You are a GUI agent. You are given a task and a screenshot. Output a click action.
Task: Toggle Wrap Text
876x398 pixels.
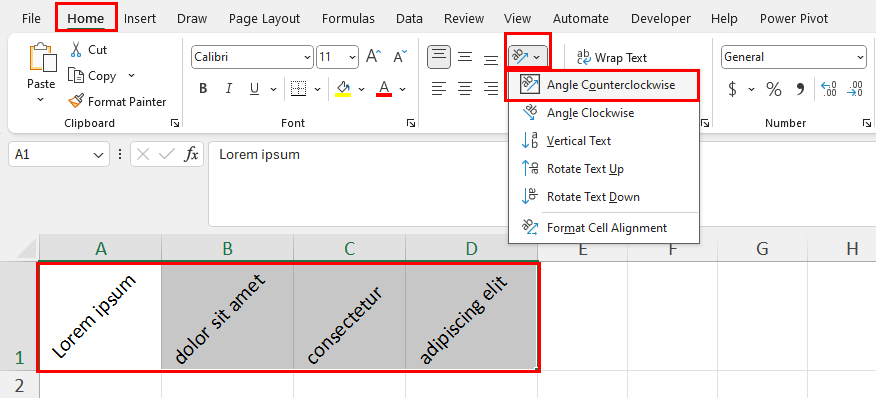point(612,57)
